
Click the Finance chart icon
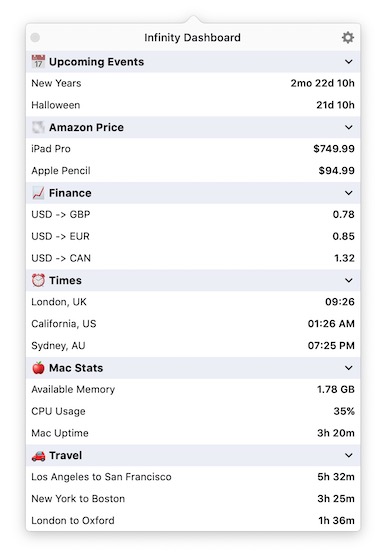coord(38,193)
